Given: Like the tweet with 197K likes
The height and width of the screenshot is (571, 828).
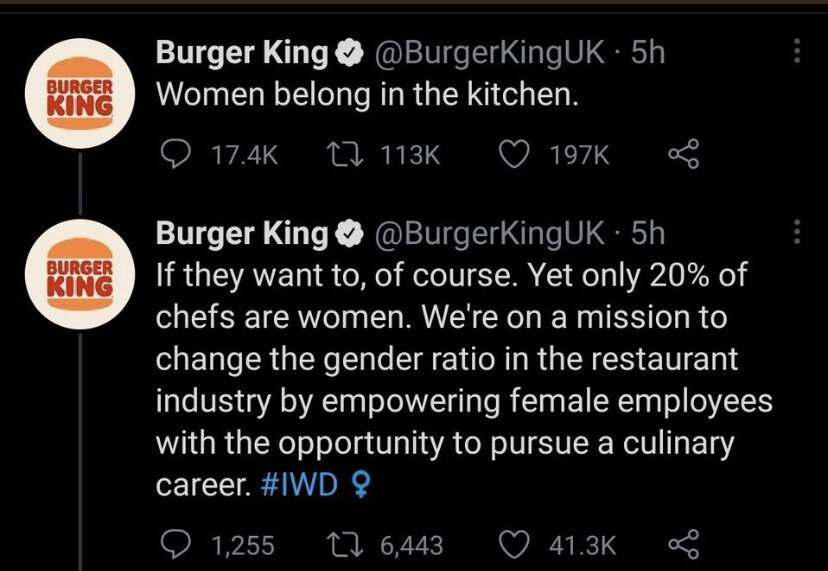Looking at the screenshot, I should tap(514, 155).
